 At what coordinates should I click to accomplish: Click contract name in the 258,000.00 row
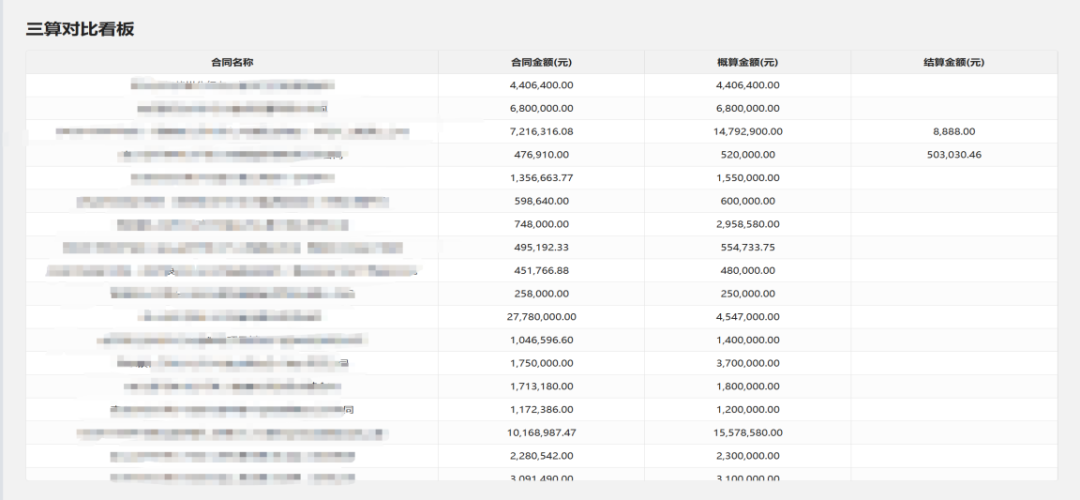[x=232, y=294]
